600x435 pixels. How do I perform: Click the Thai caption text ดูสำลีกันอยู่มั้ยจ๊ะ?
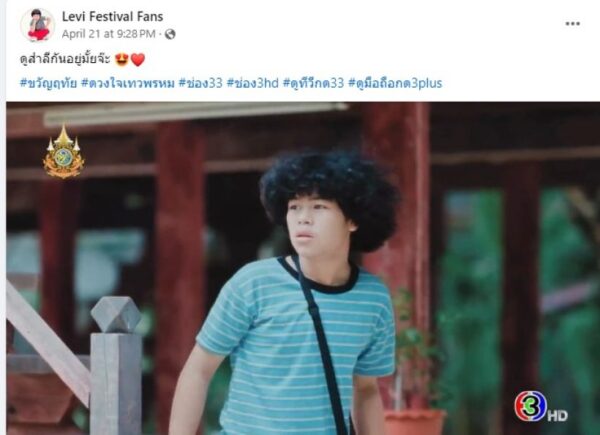coord(65,59)
